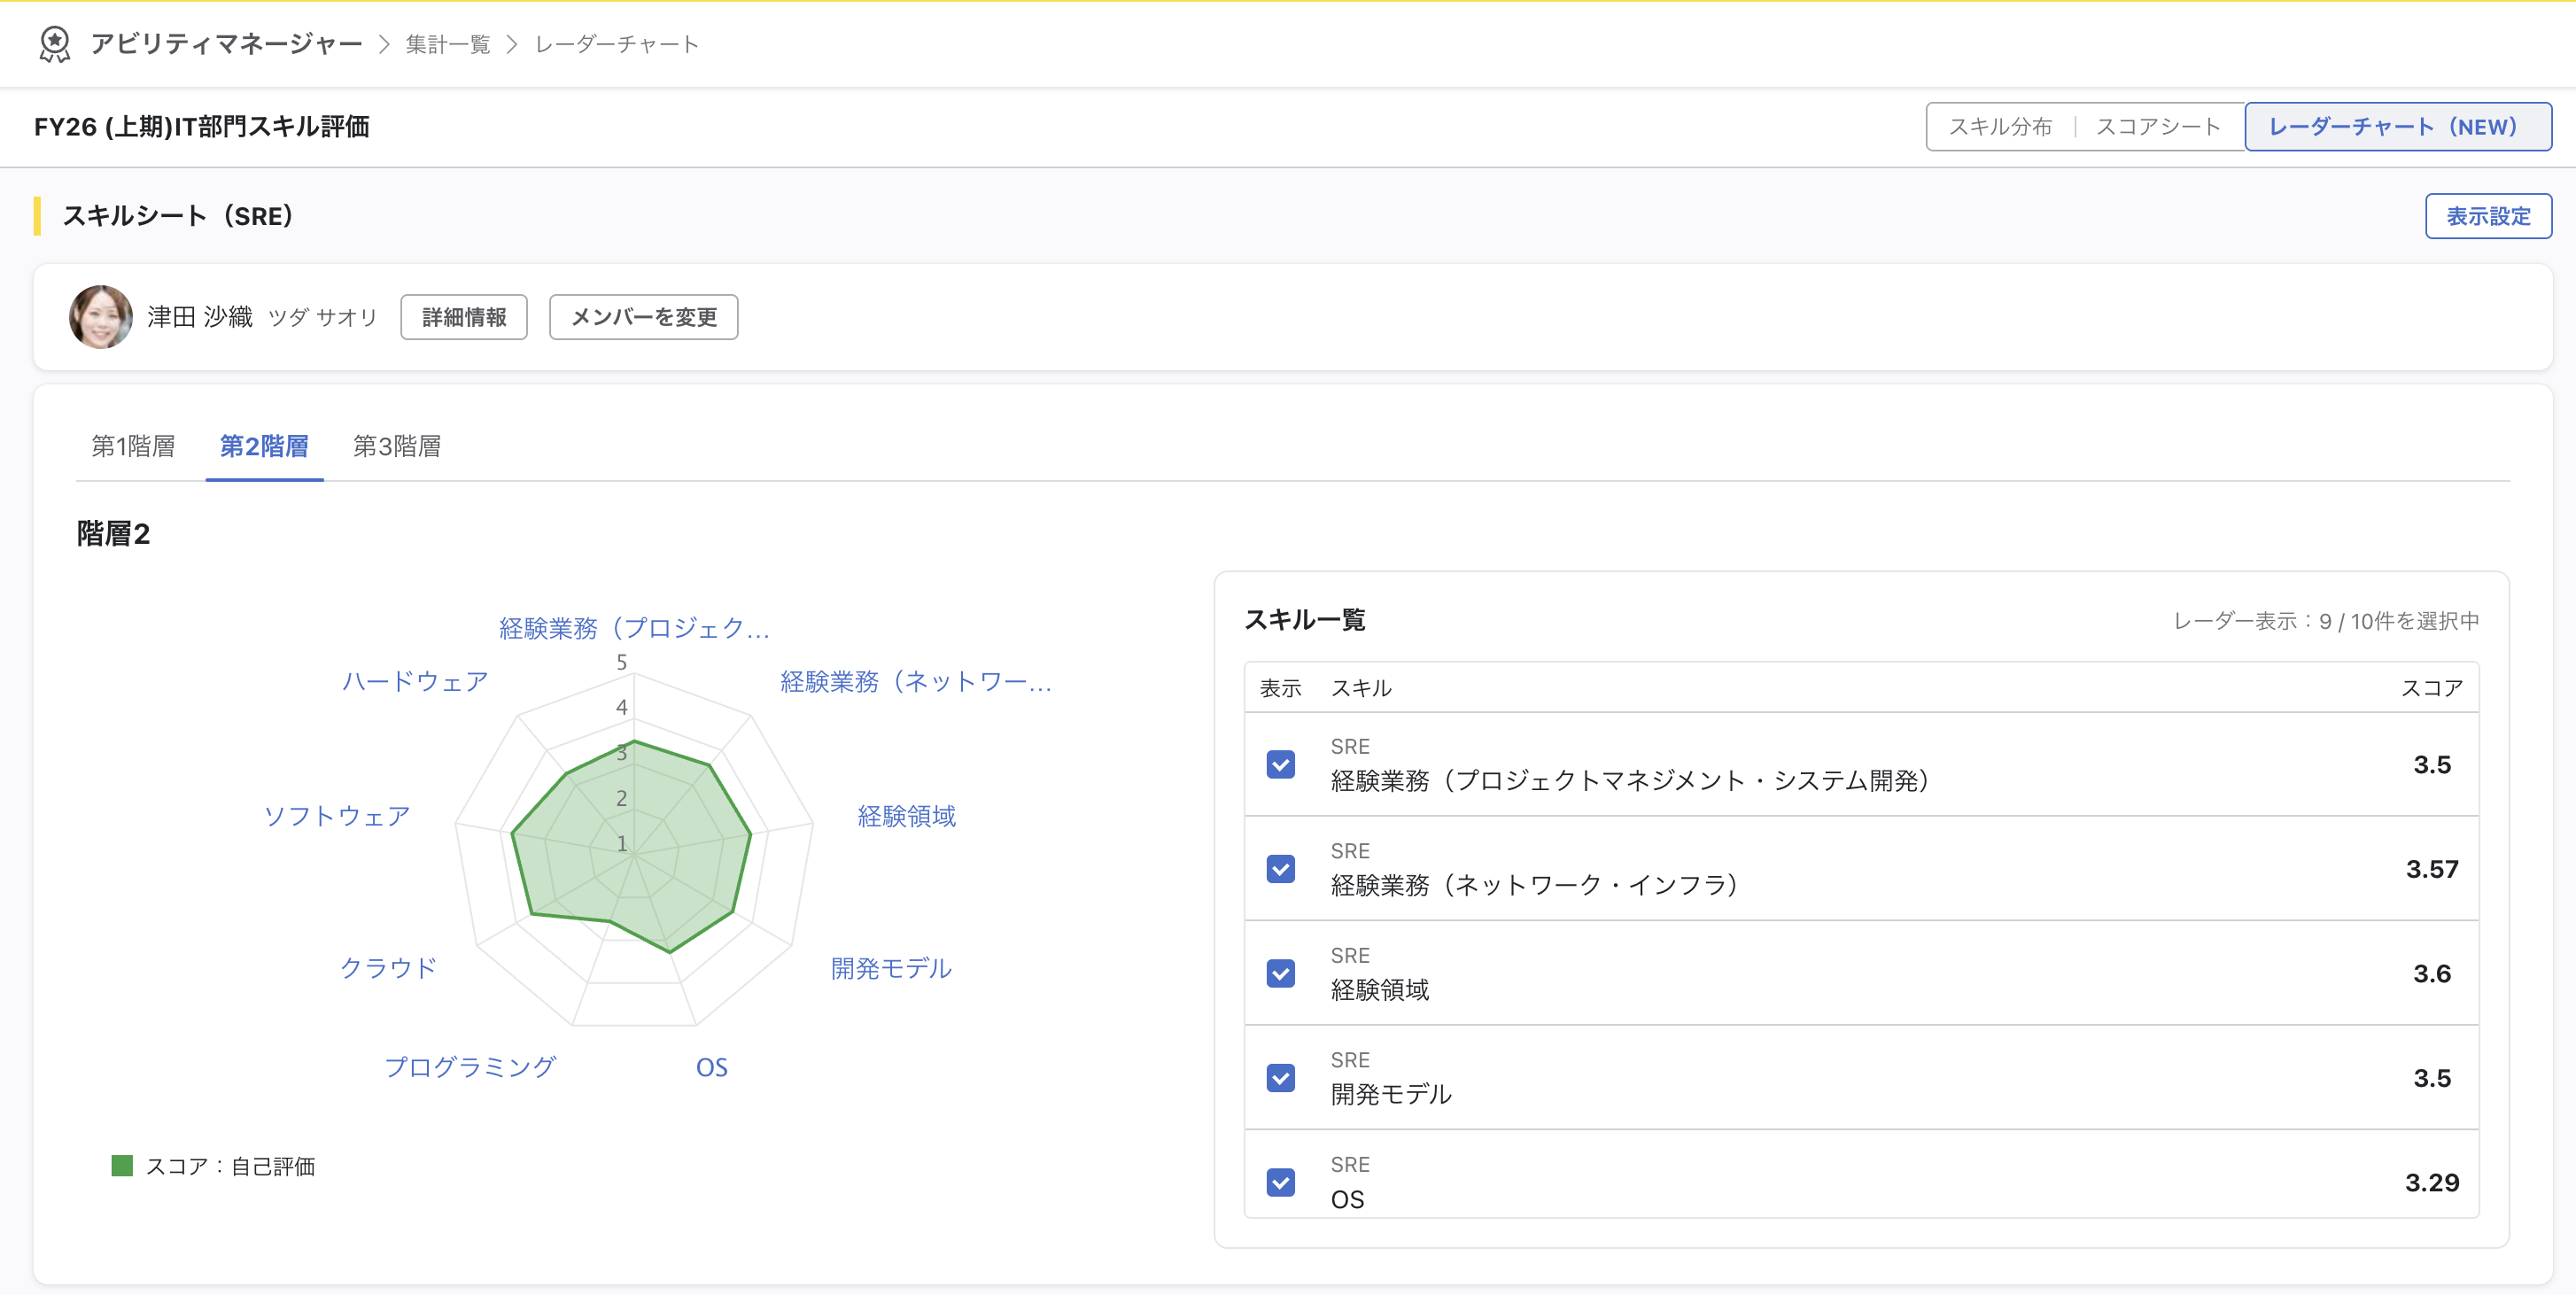Uncheck 経験業務（ネットワーク・インフラ） checkbox
This screenshot has width=2576, height=1295.
coord(1280,868)
